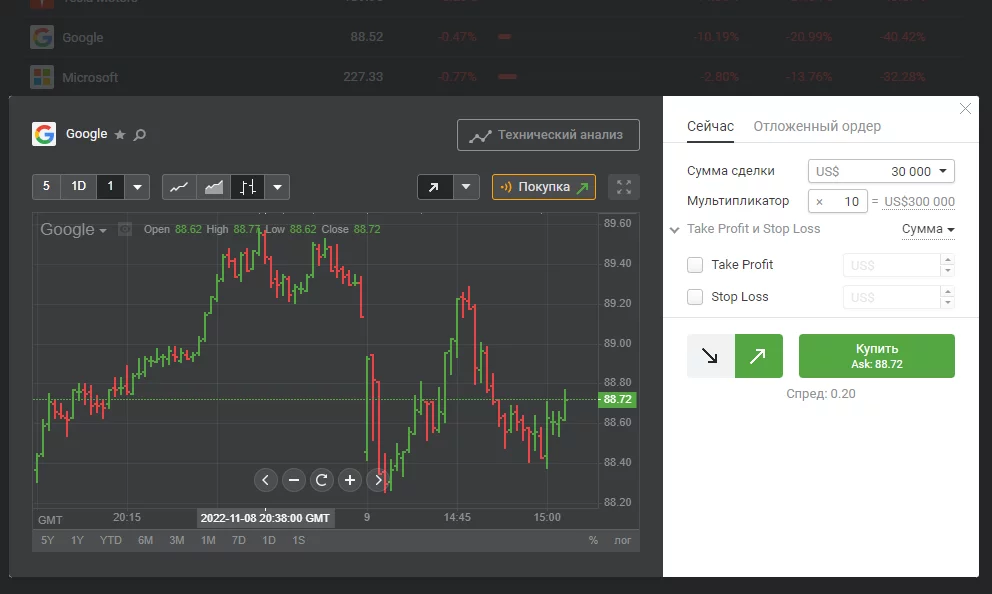Open Технический анализ
The image size is (992, 594).
548,135
